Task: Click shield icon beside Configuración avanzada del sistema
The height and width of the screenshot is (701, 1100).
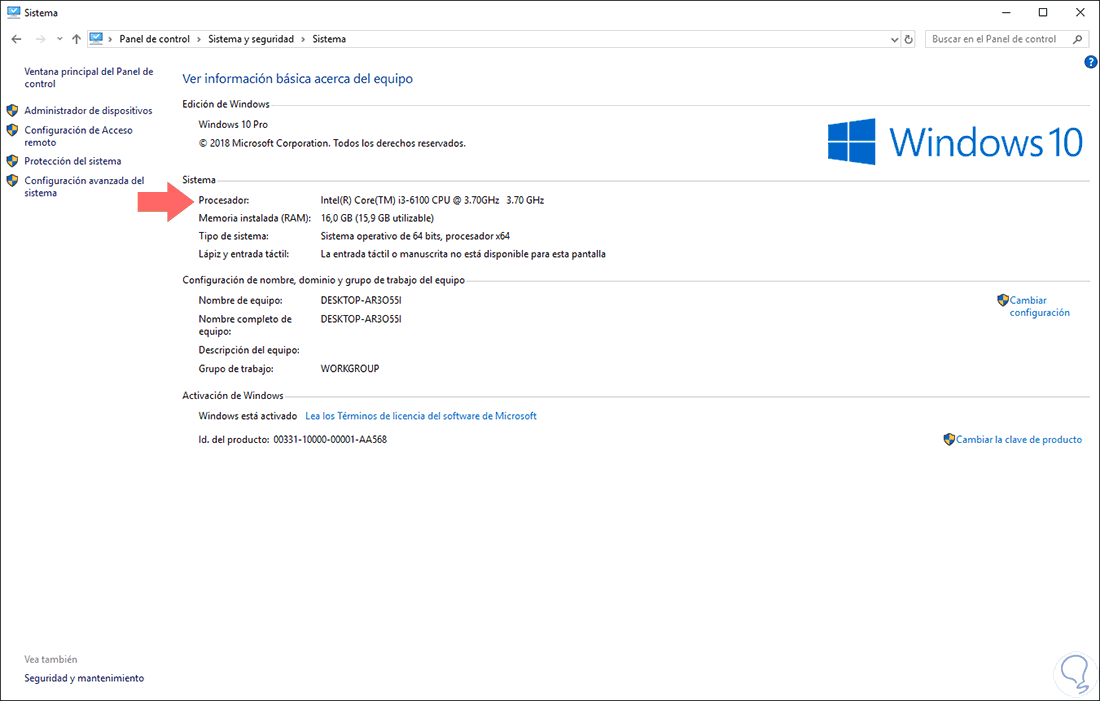Action: [x=12, y=180]
